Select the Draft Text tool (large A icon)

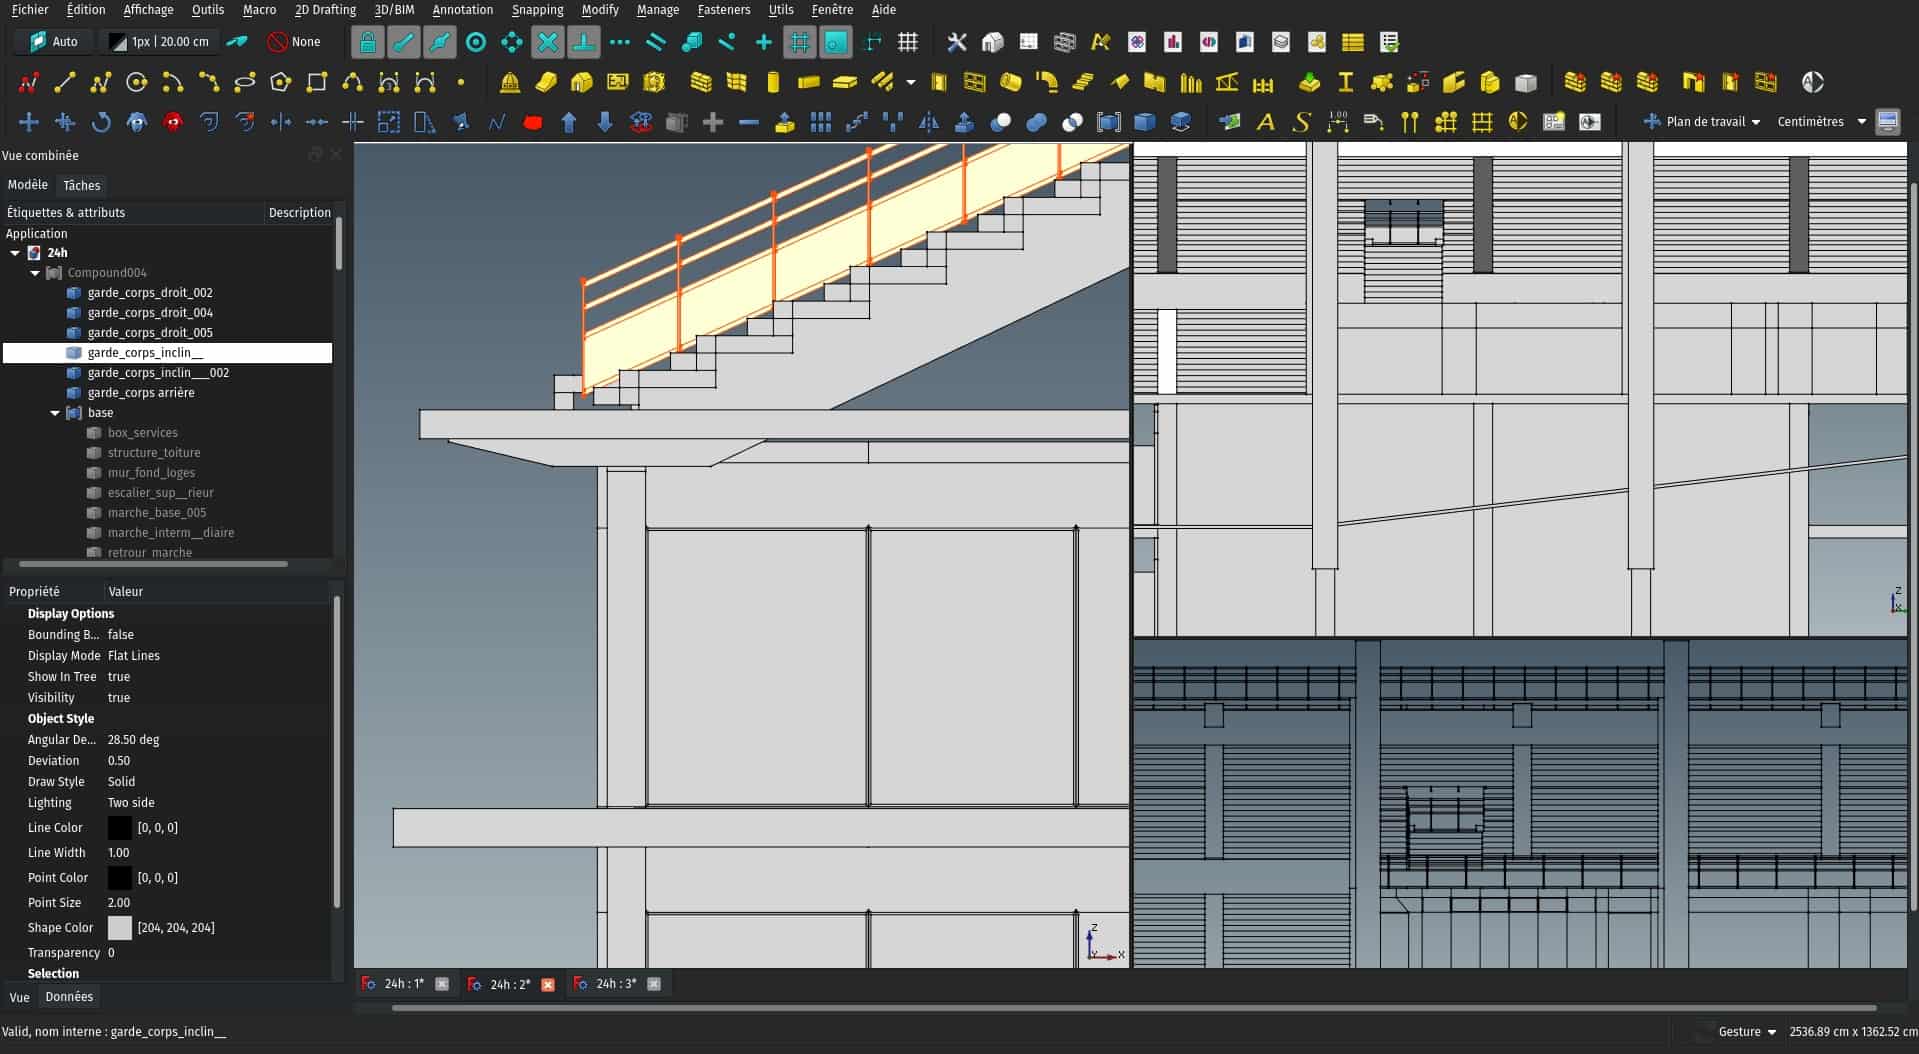click(1265, 121)
